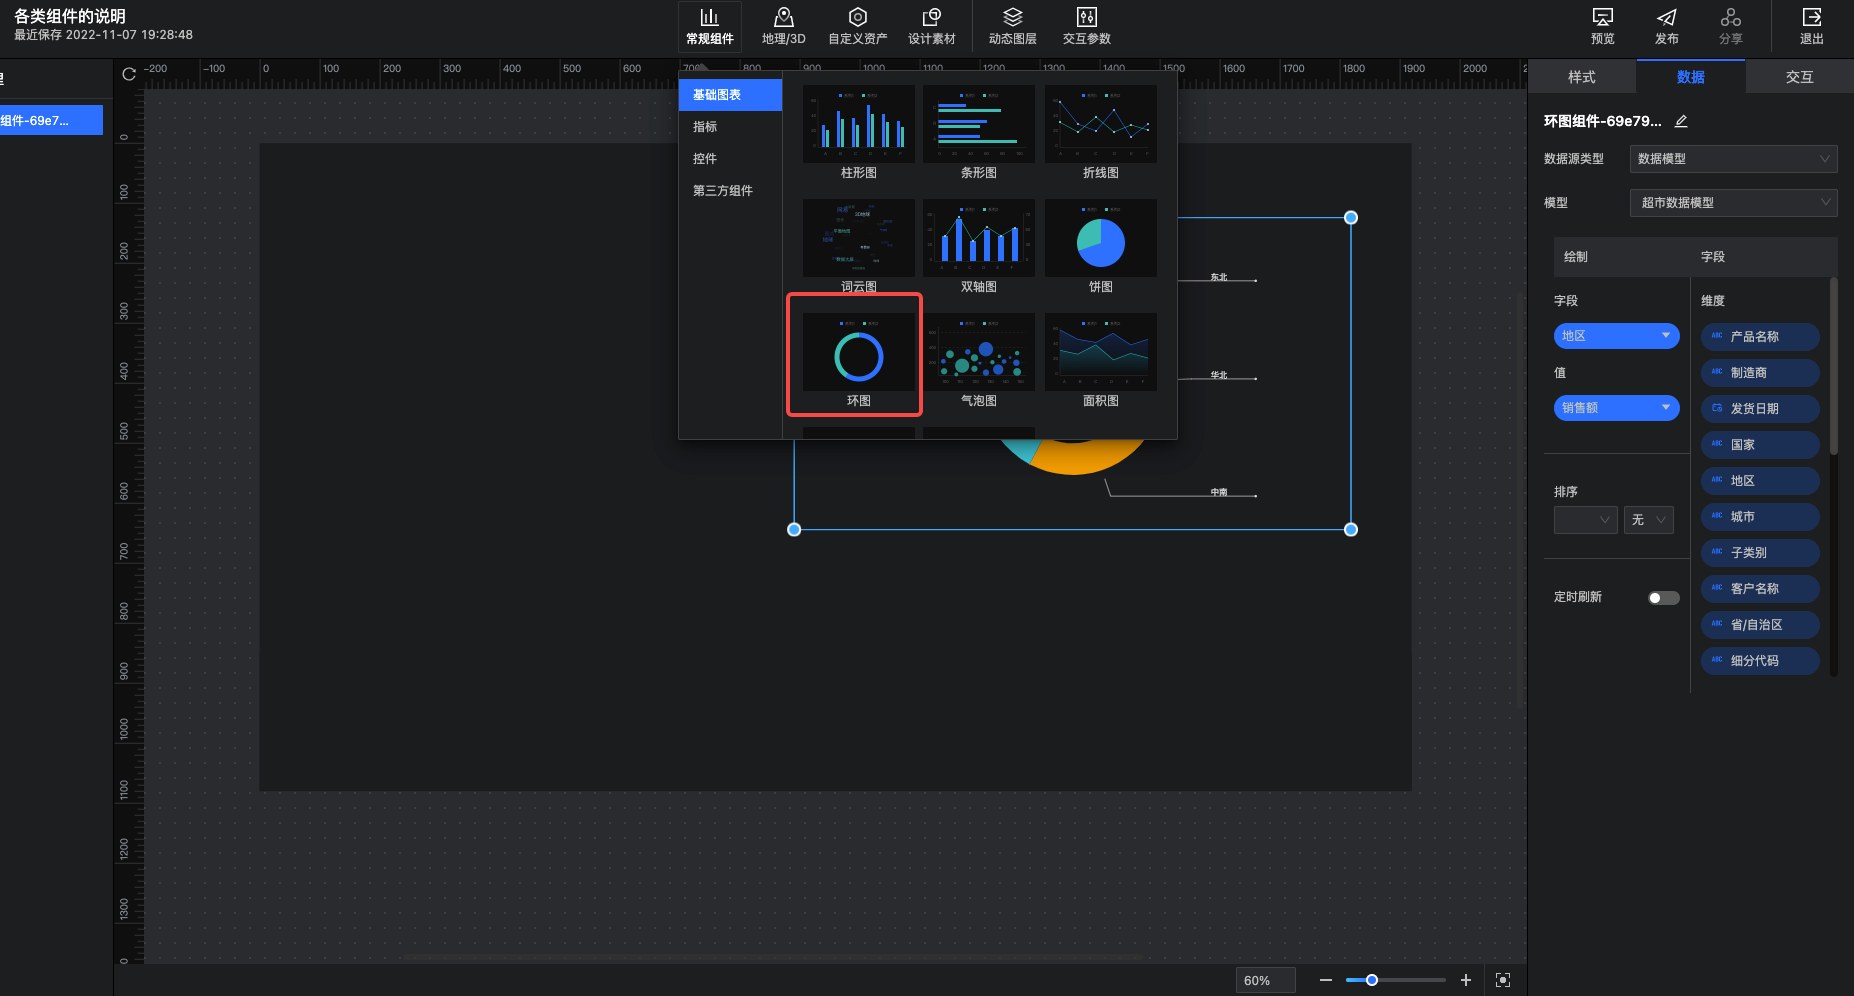Image resolution: width=1854 pixels, height=996 pixels.
Task: Select the 客户名称 dimension field
Action: tap(1759, 589)
